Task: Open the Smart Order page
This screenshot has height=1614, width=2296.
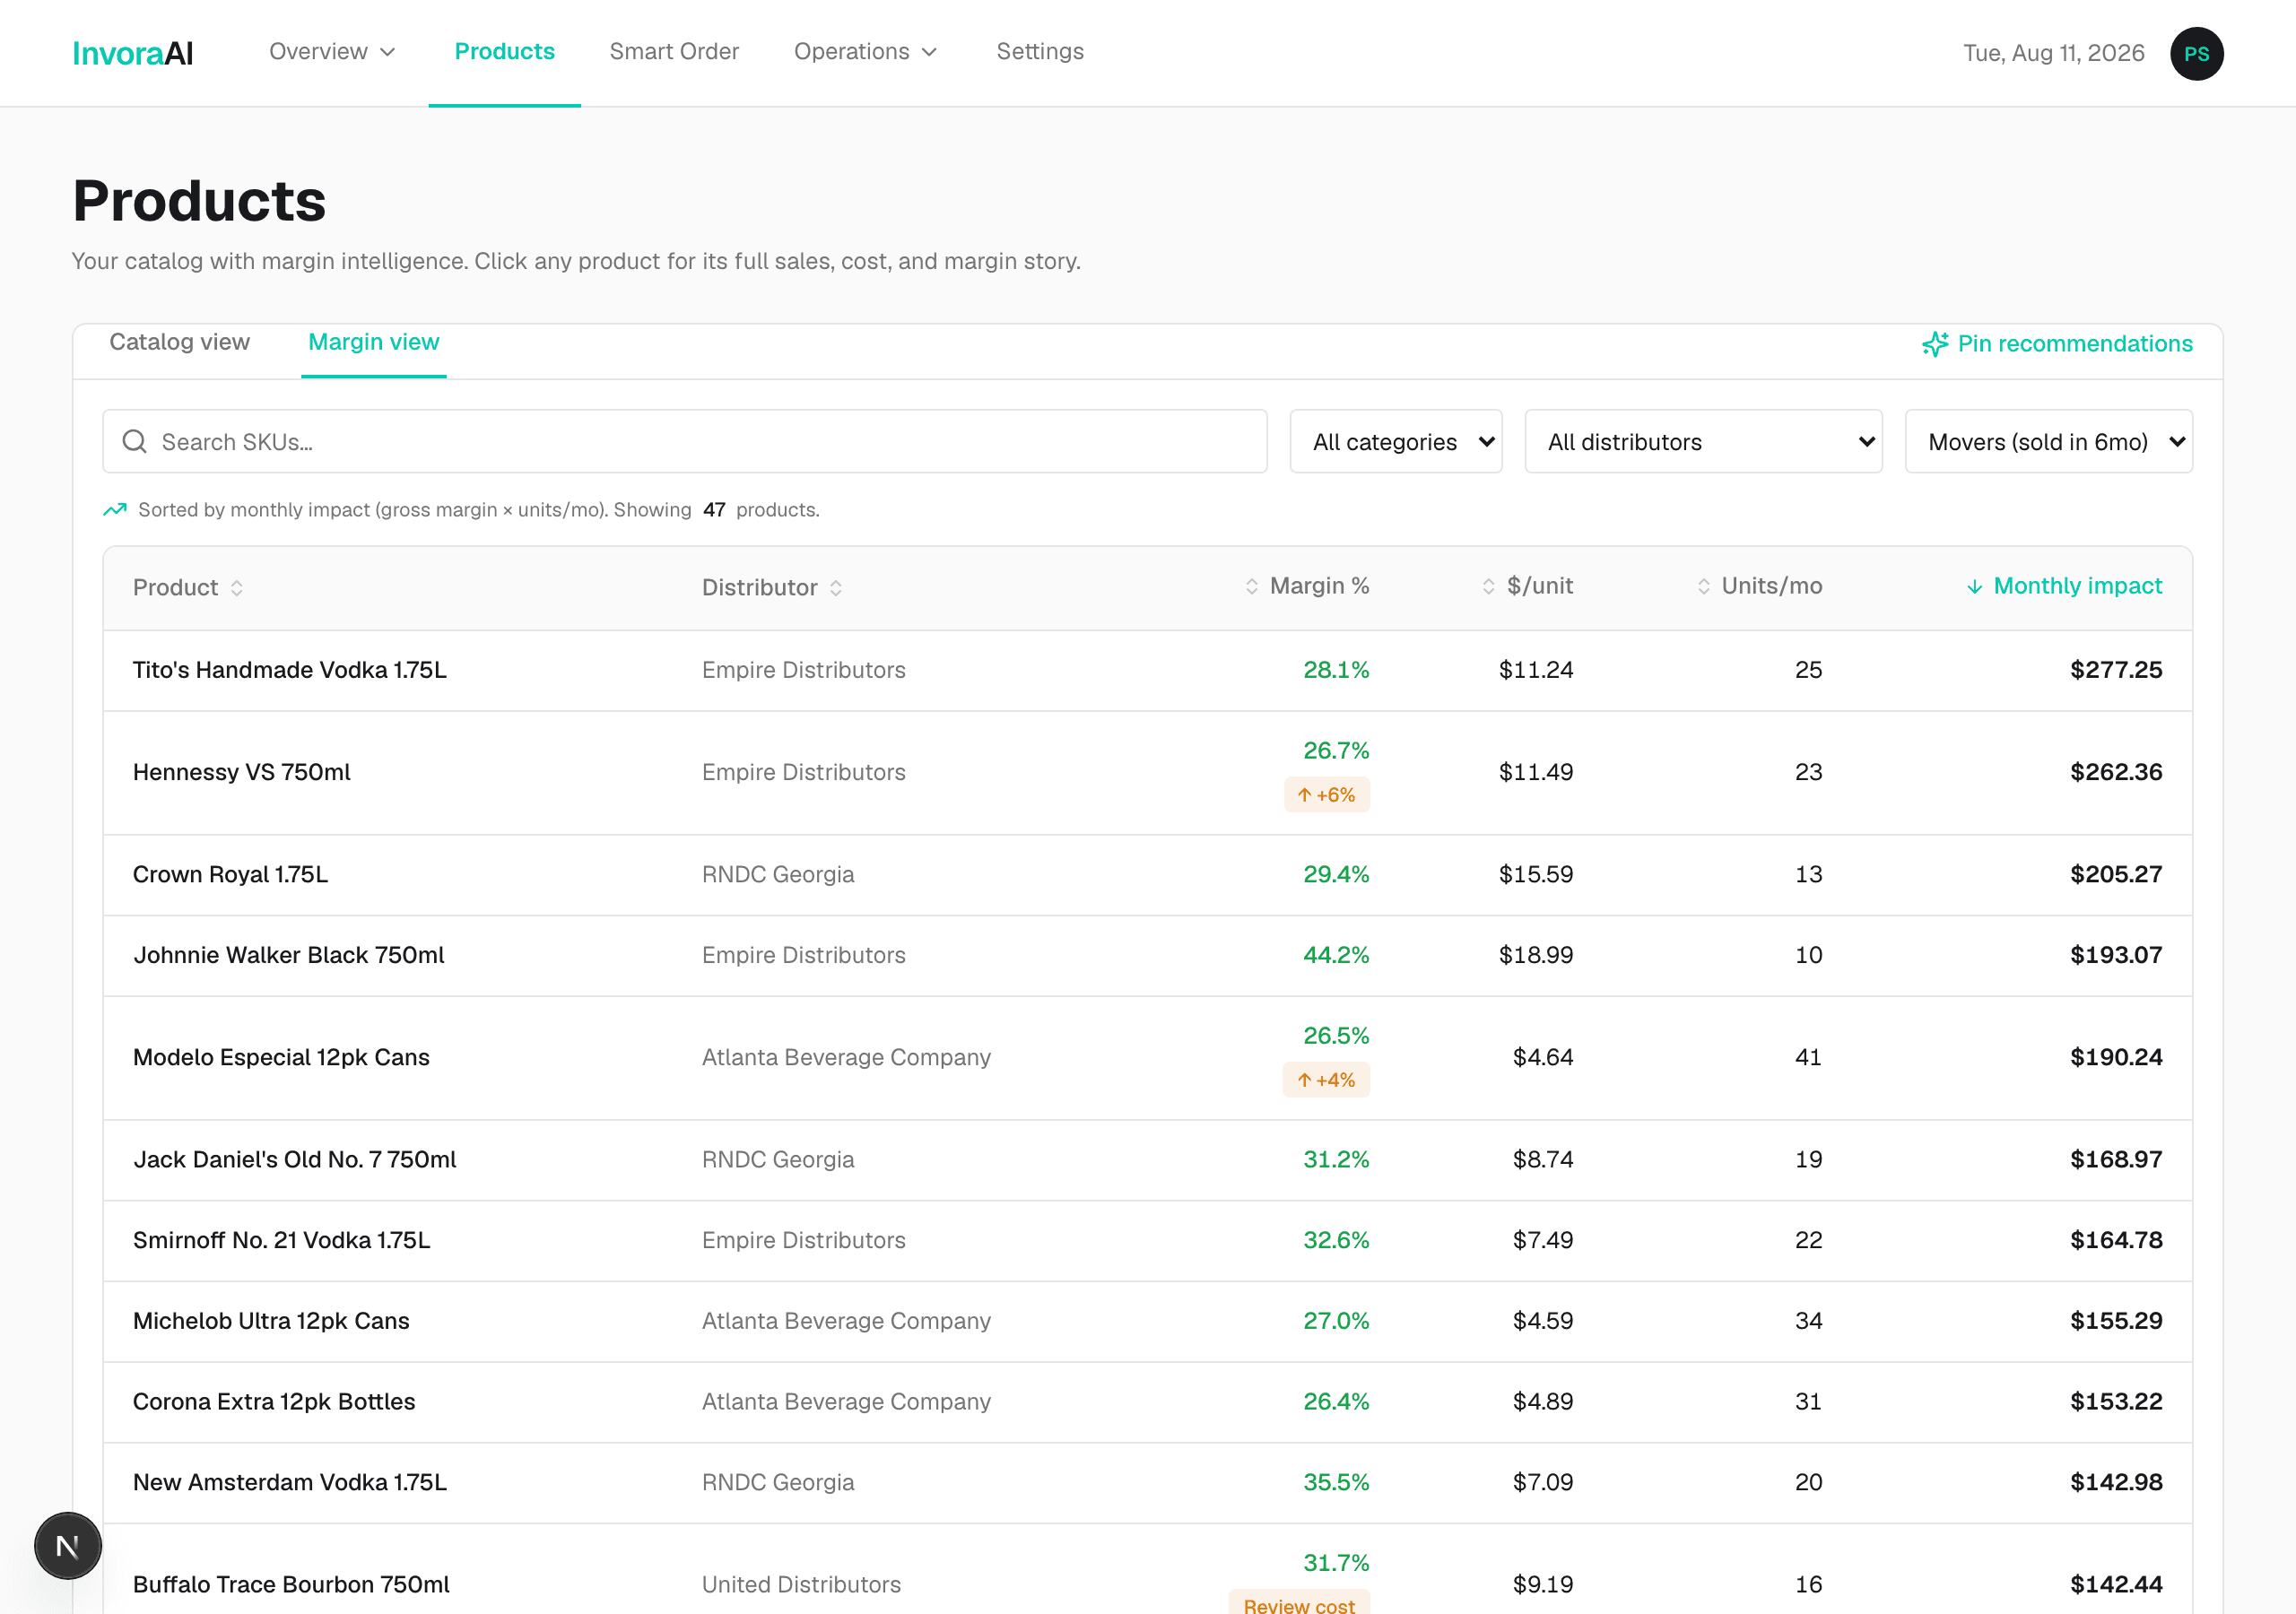Action: [674, 52]
